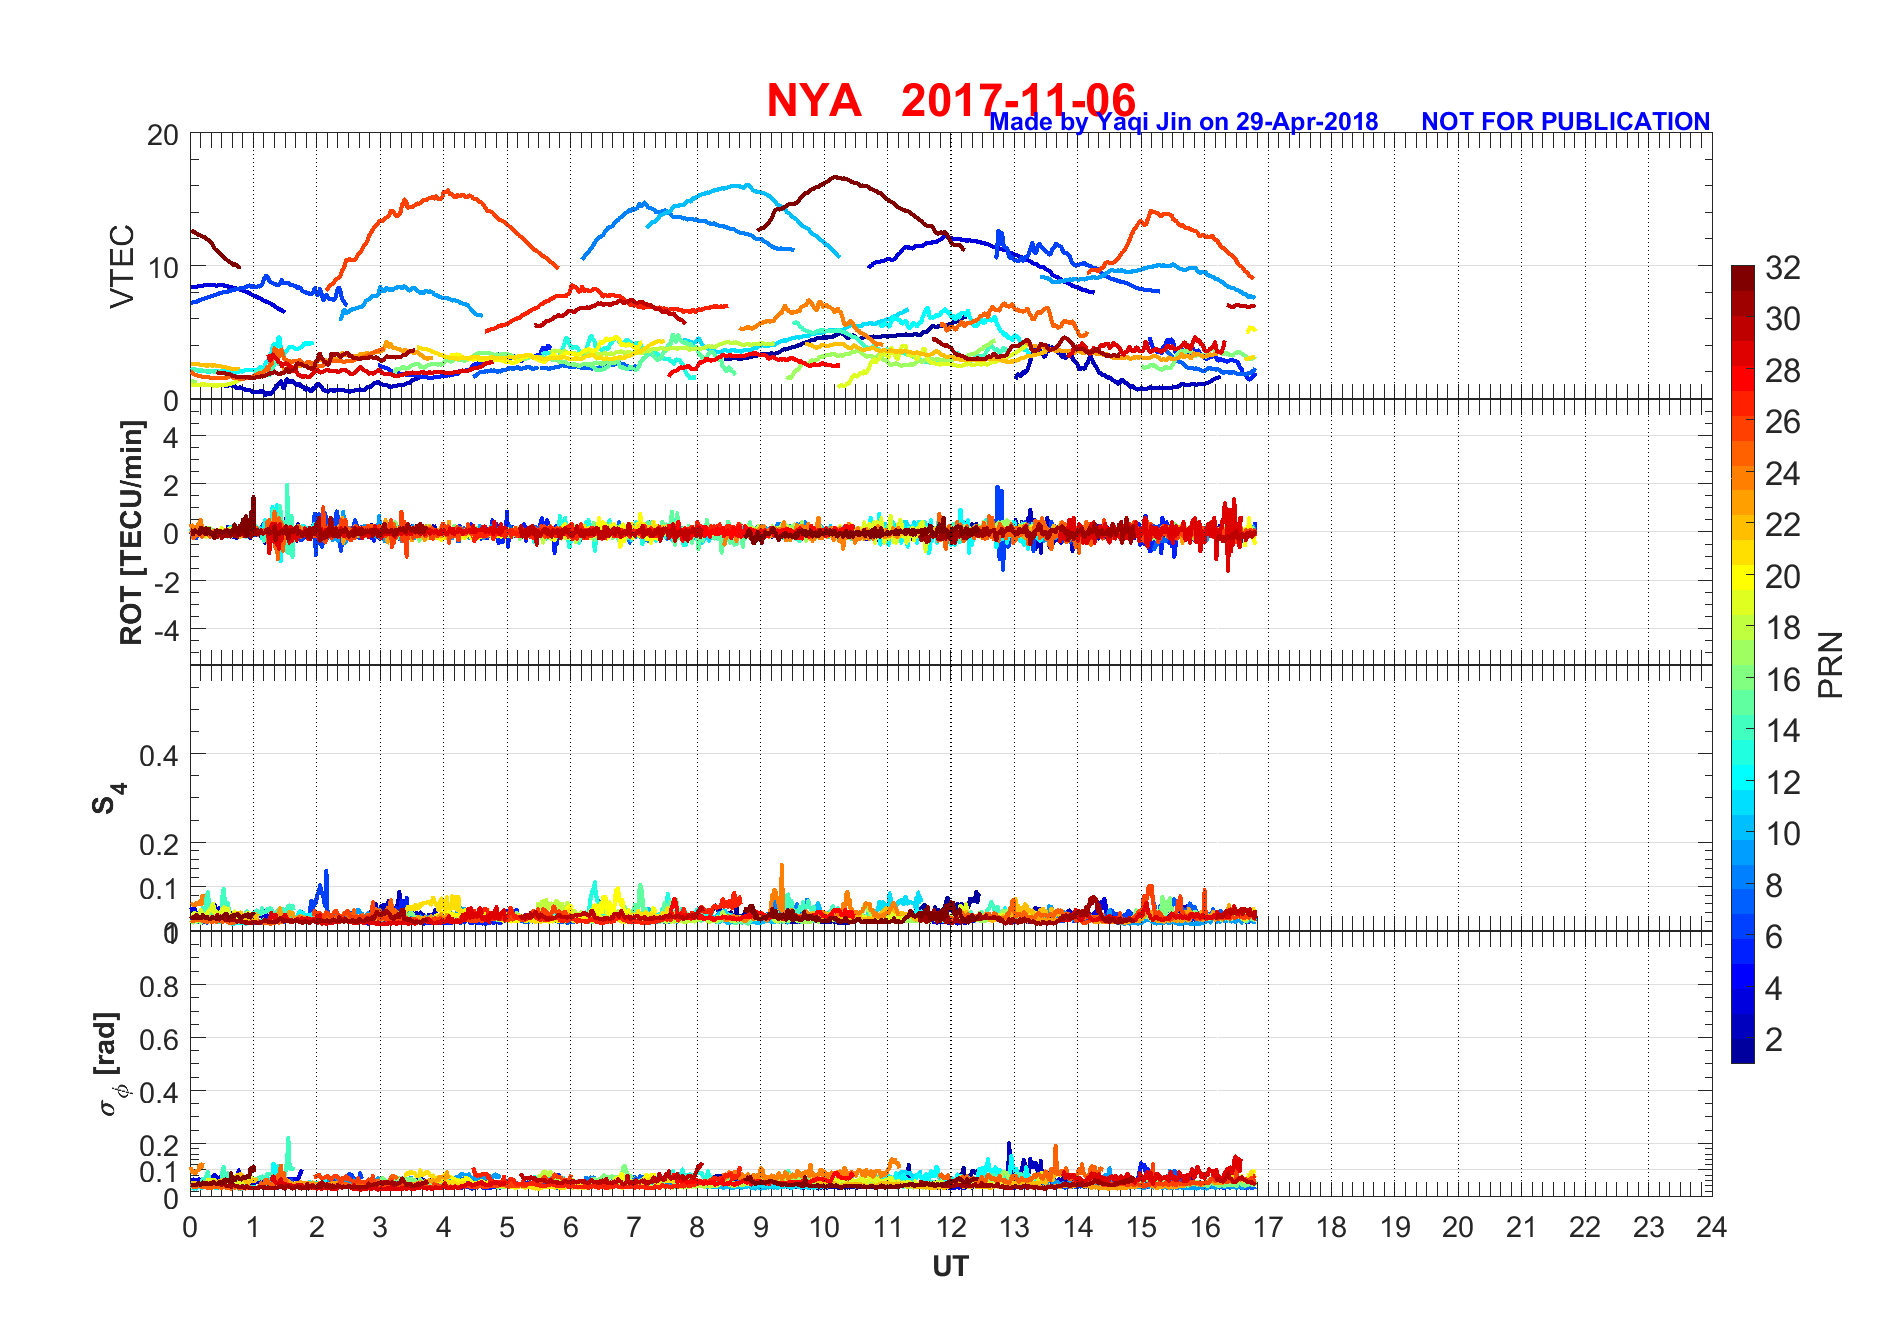Click the "NOT FOR PUBLICATION" notice

[1566, 121]
